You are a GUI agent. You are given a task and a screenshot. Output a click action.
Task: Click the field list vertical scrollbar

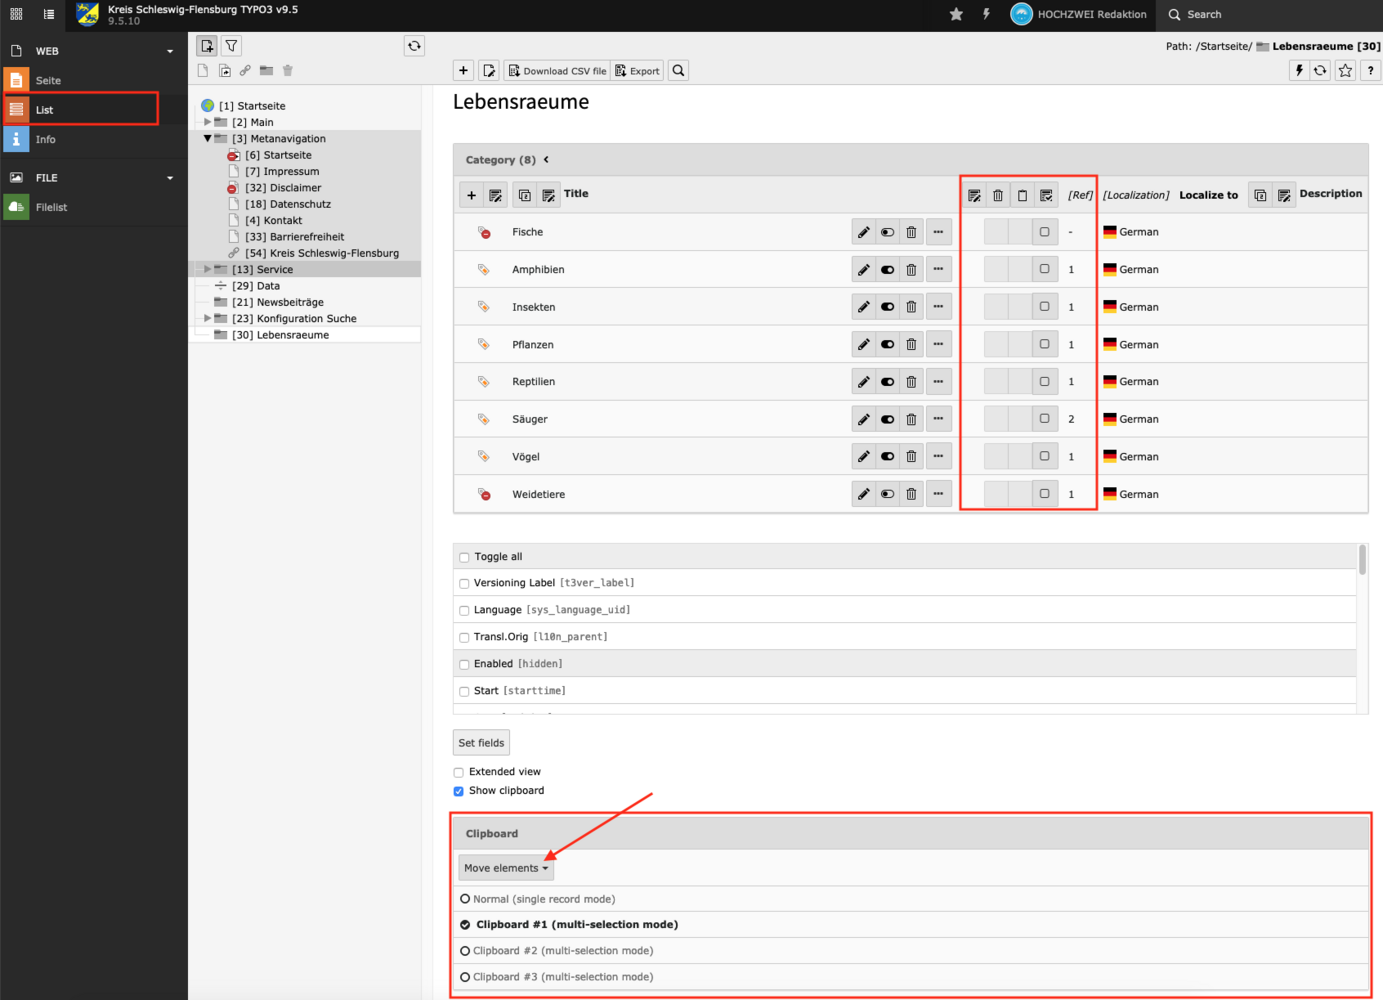[1362, 560]
